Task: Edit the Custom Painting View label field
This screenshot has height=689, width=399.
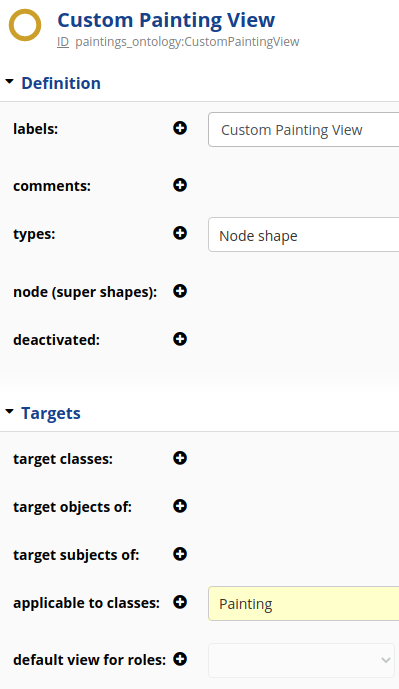Action: coord(304,130)
